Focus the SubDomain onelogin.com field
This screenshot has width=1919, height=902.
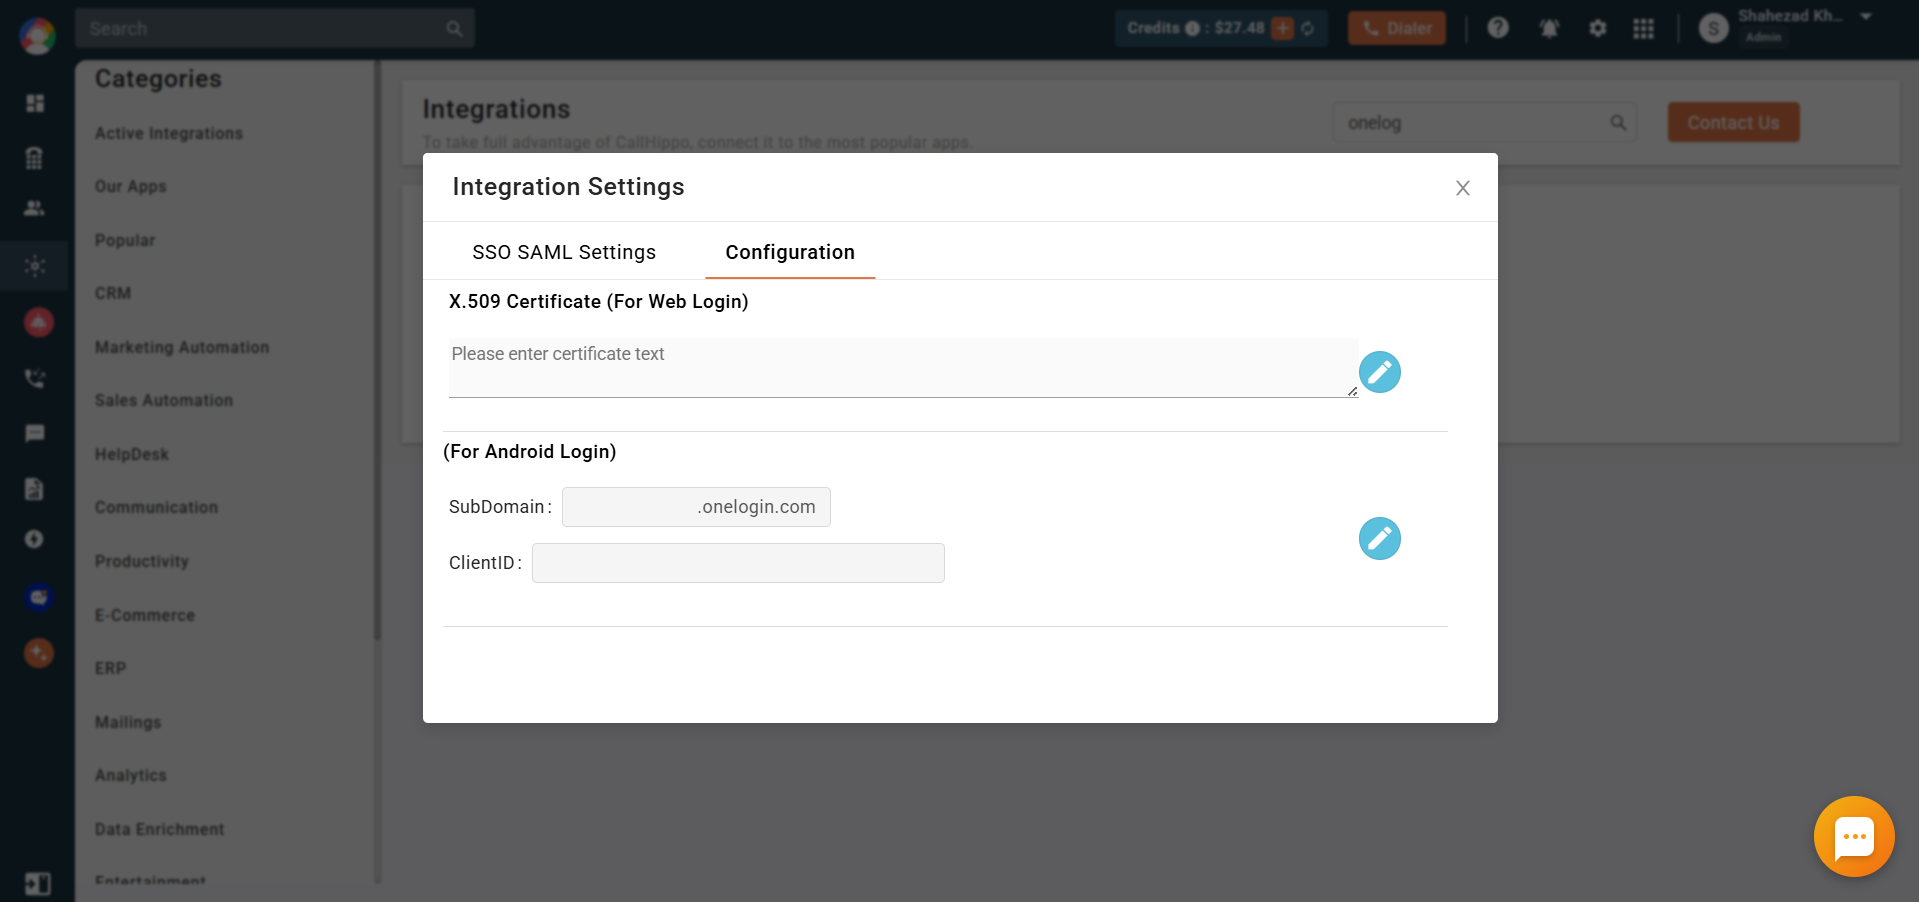pos(696,507)
